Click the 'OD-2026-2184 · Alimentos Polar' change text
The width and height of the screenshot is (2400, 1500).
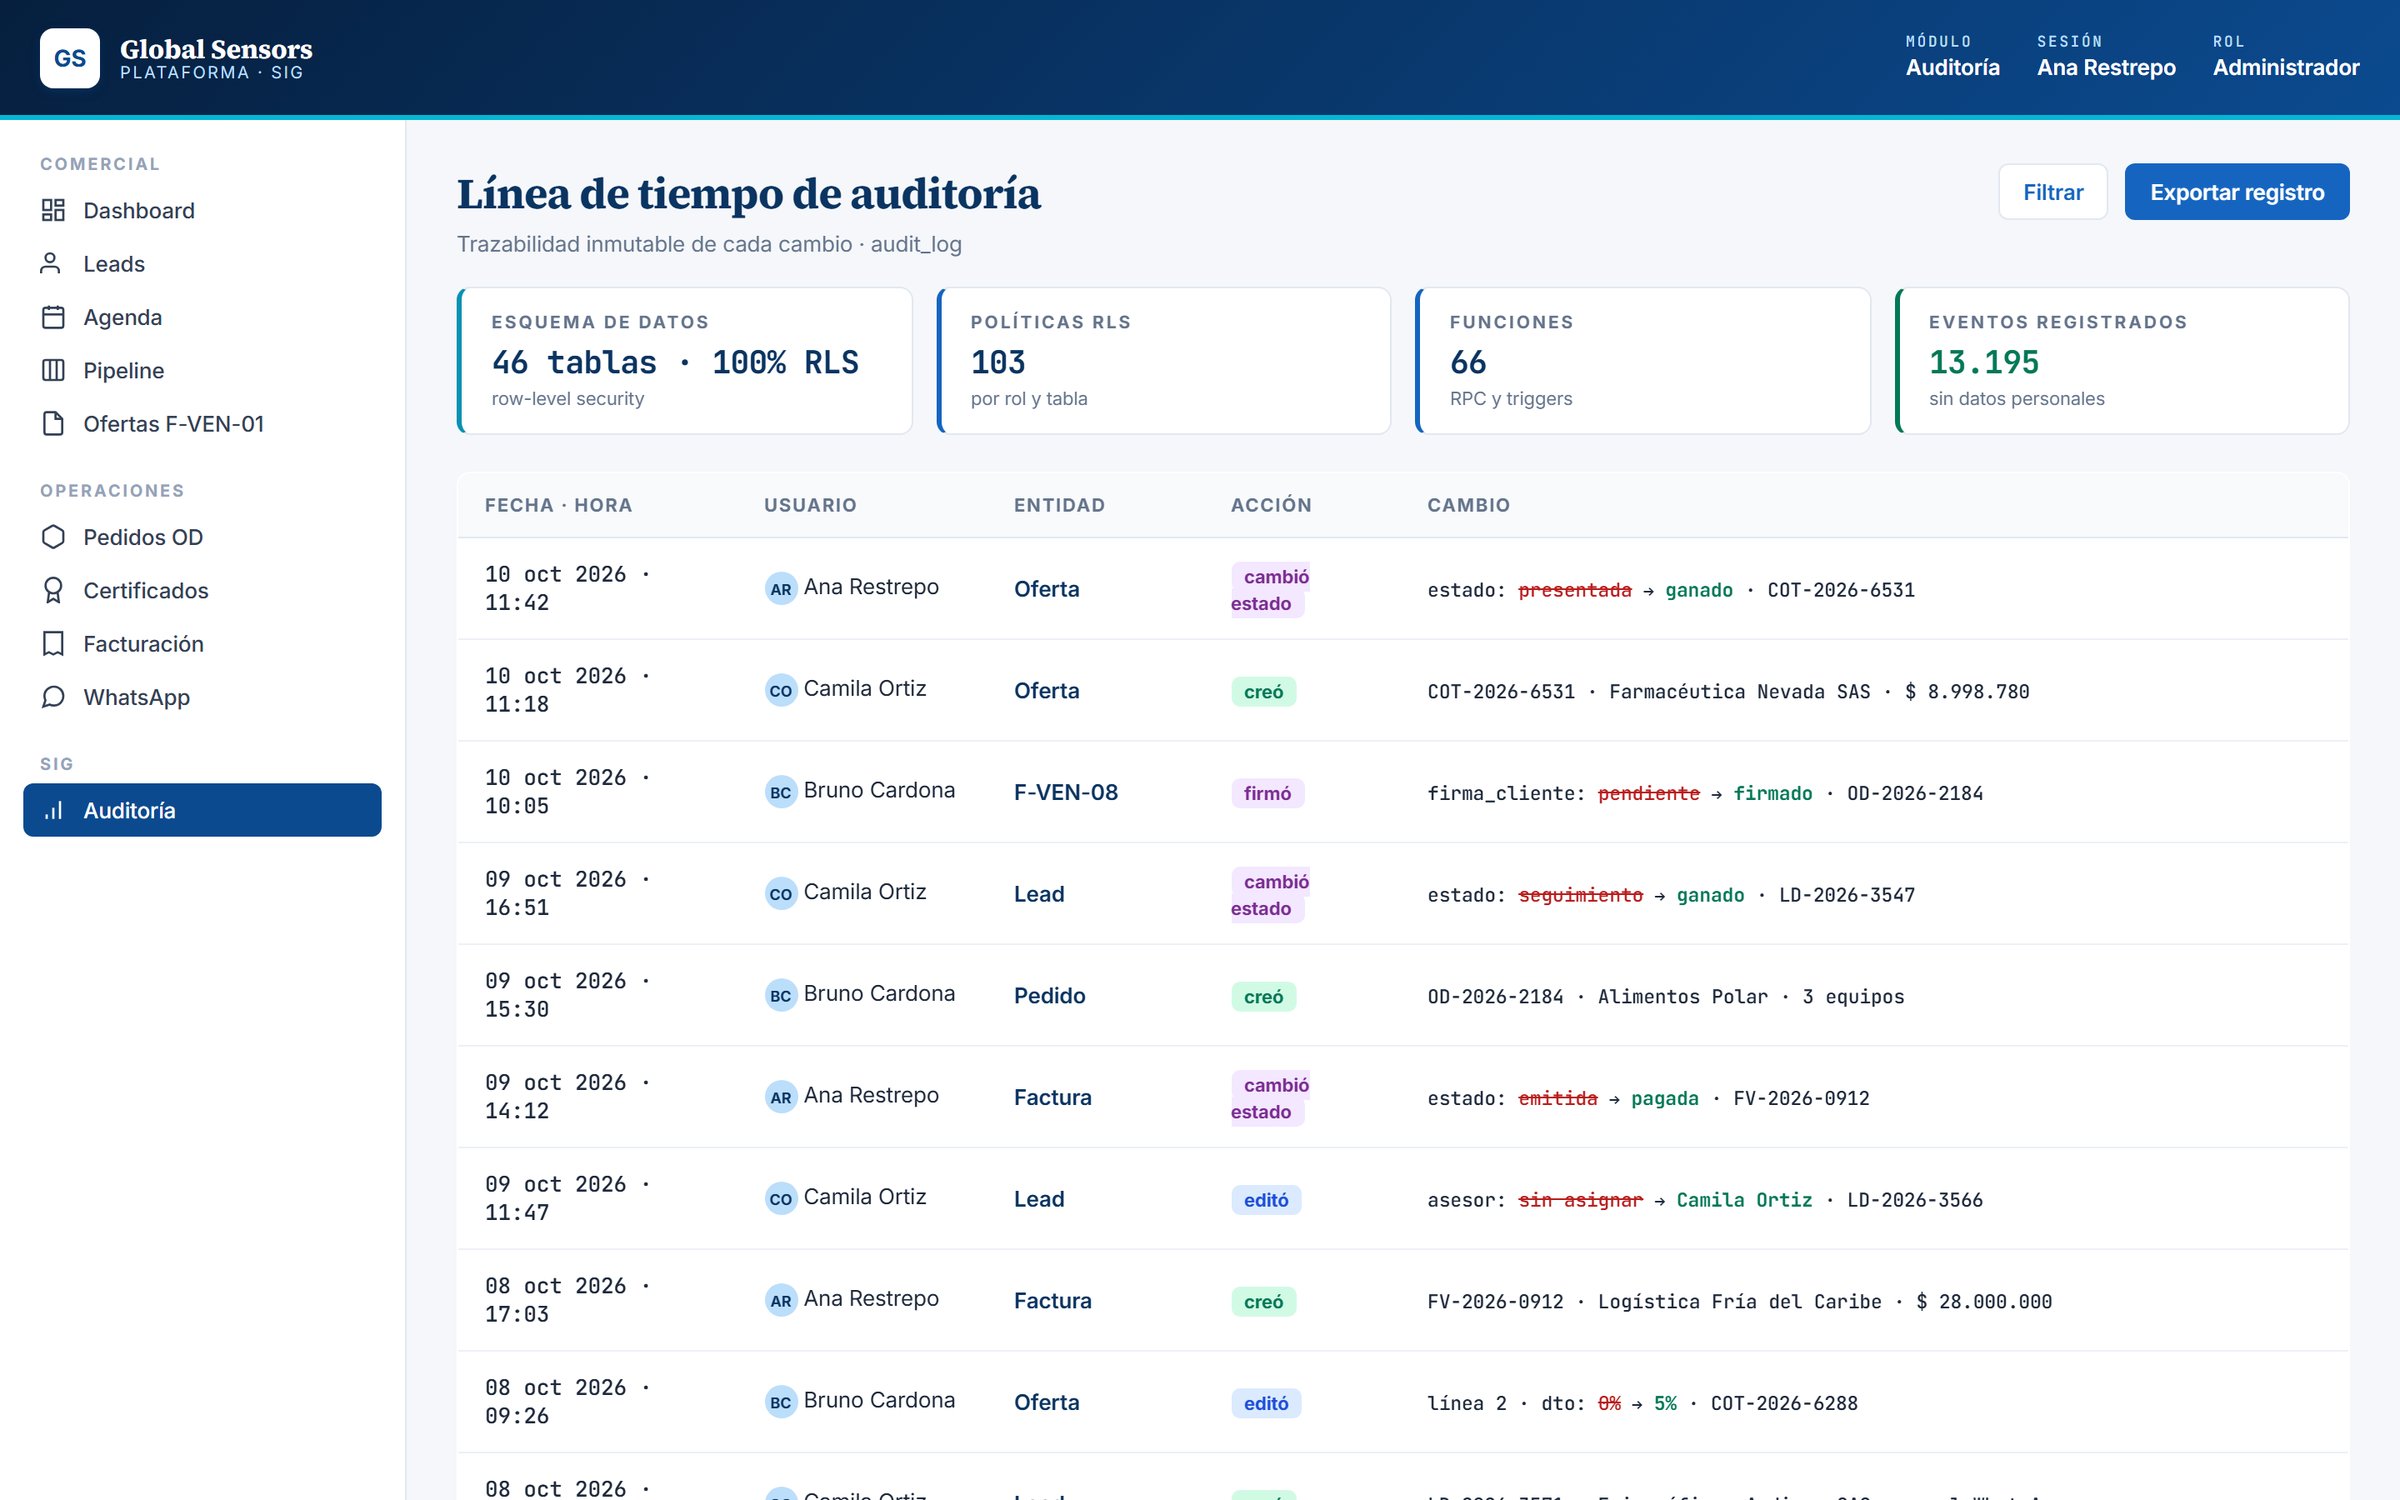pos(1597,996)
